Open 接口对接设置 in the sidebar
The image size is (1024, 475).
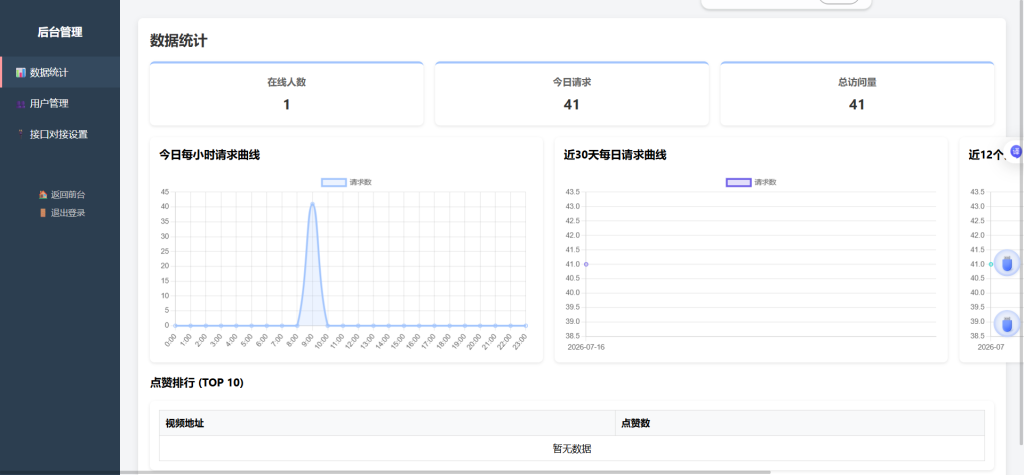60,134
